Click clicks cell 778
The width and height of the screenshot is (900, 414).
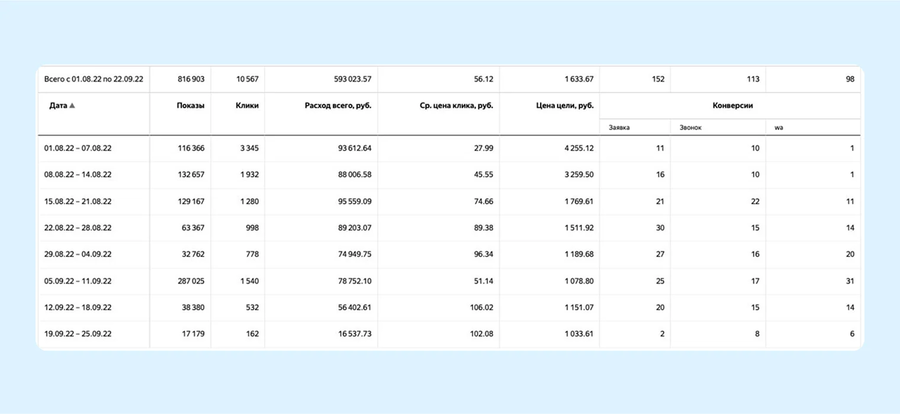[x=253, y=254]
